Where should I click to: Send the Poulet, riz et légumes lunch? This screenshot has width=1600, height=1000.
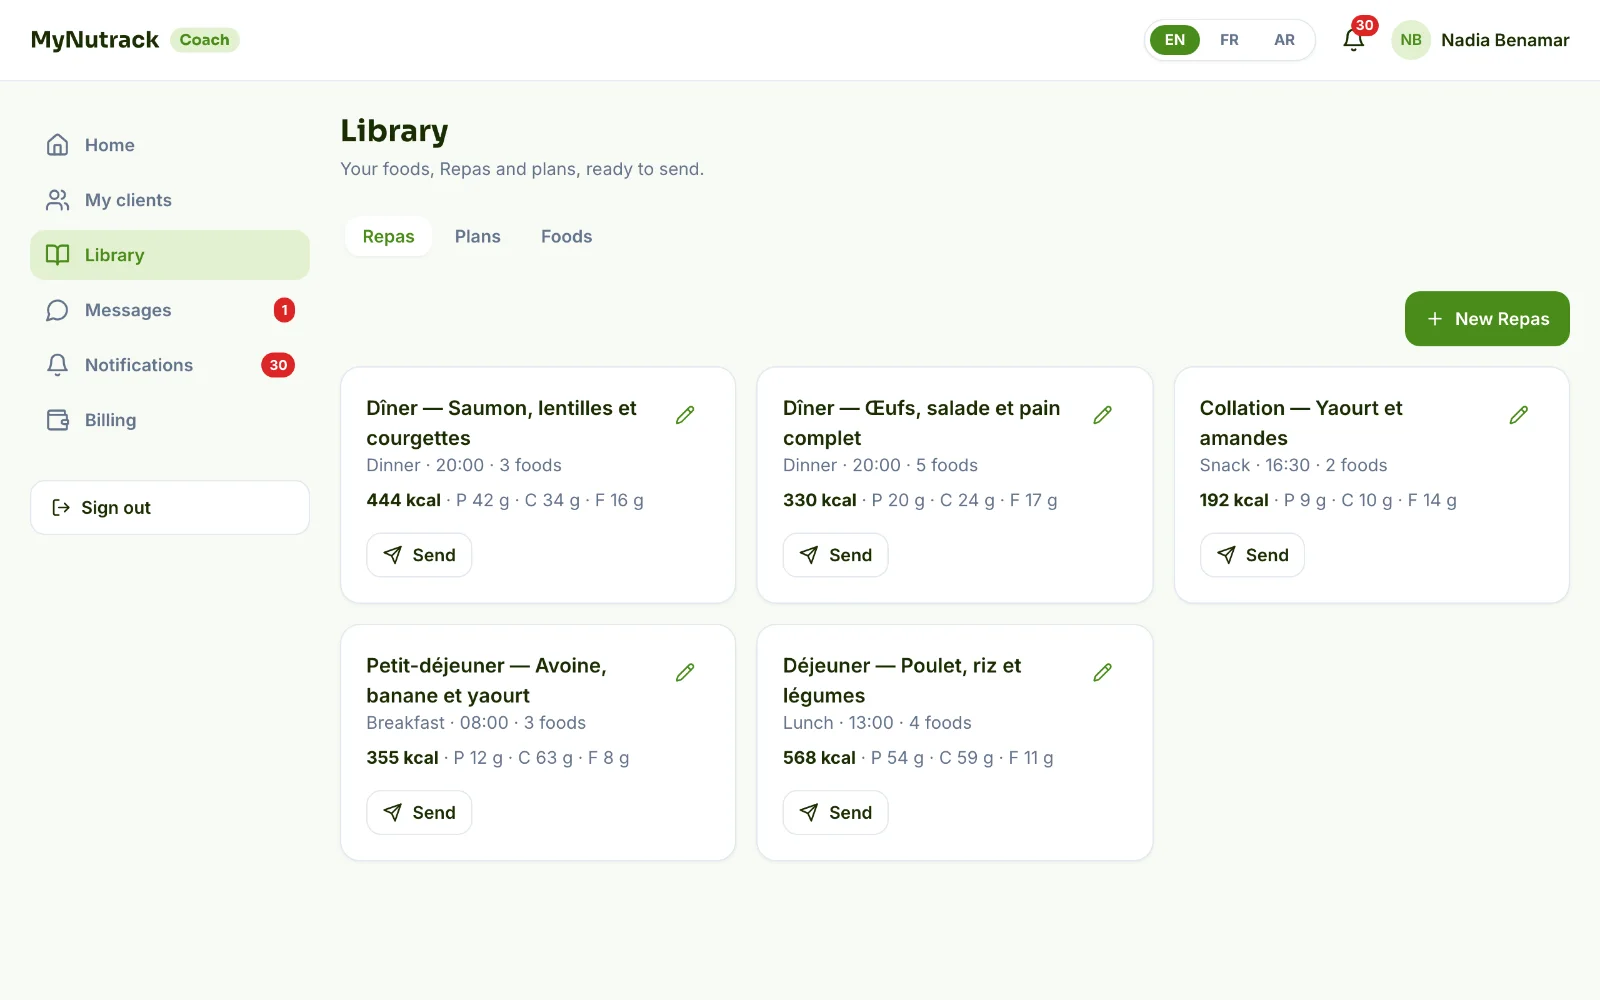[x=835, y=813]
